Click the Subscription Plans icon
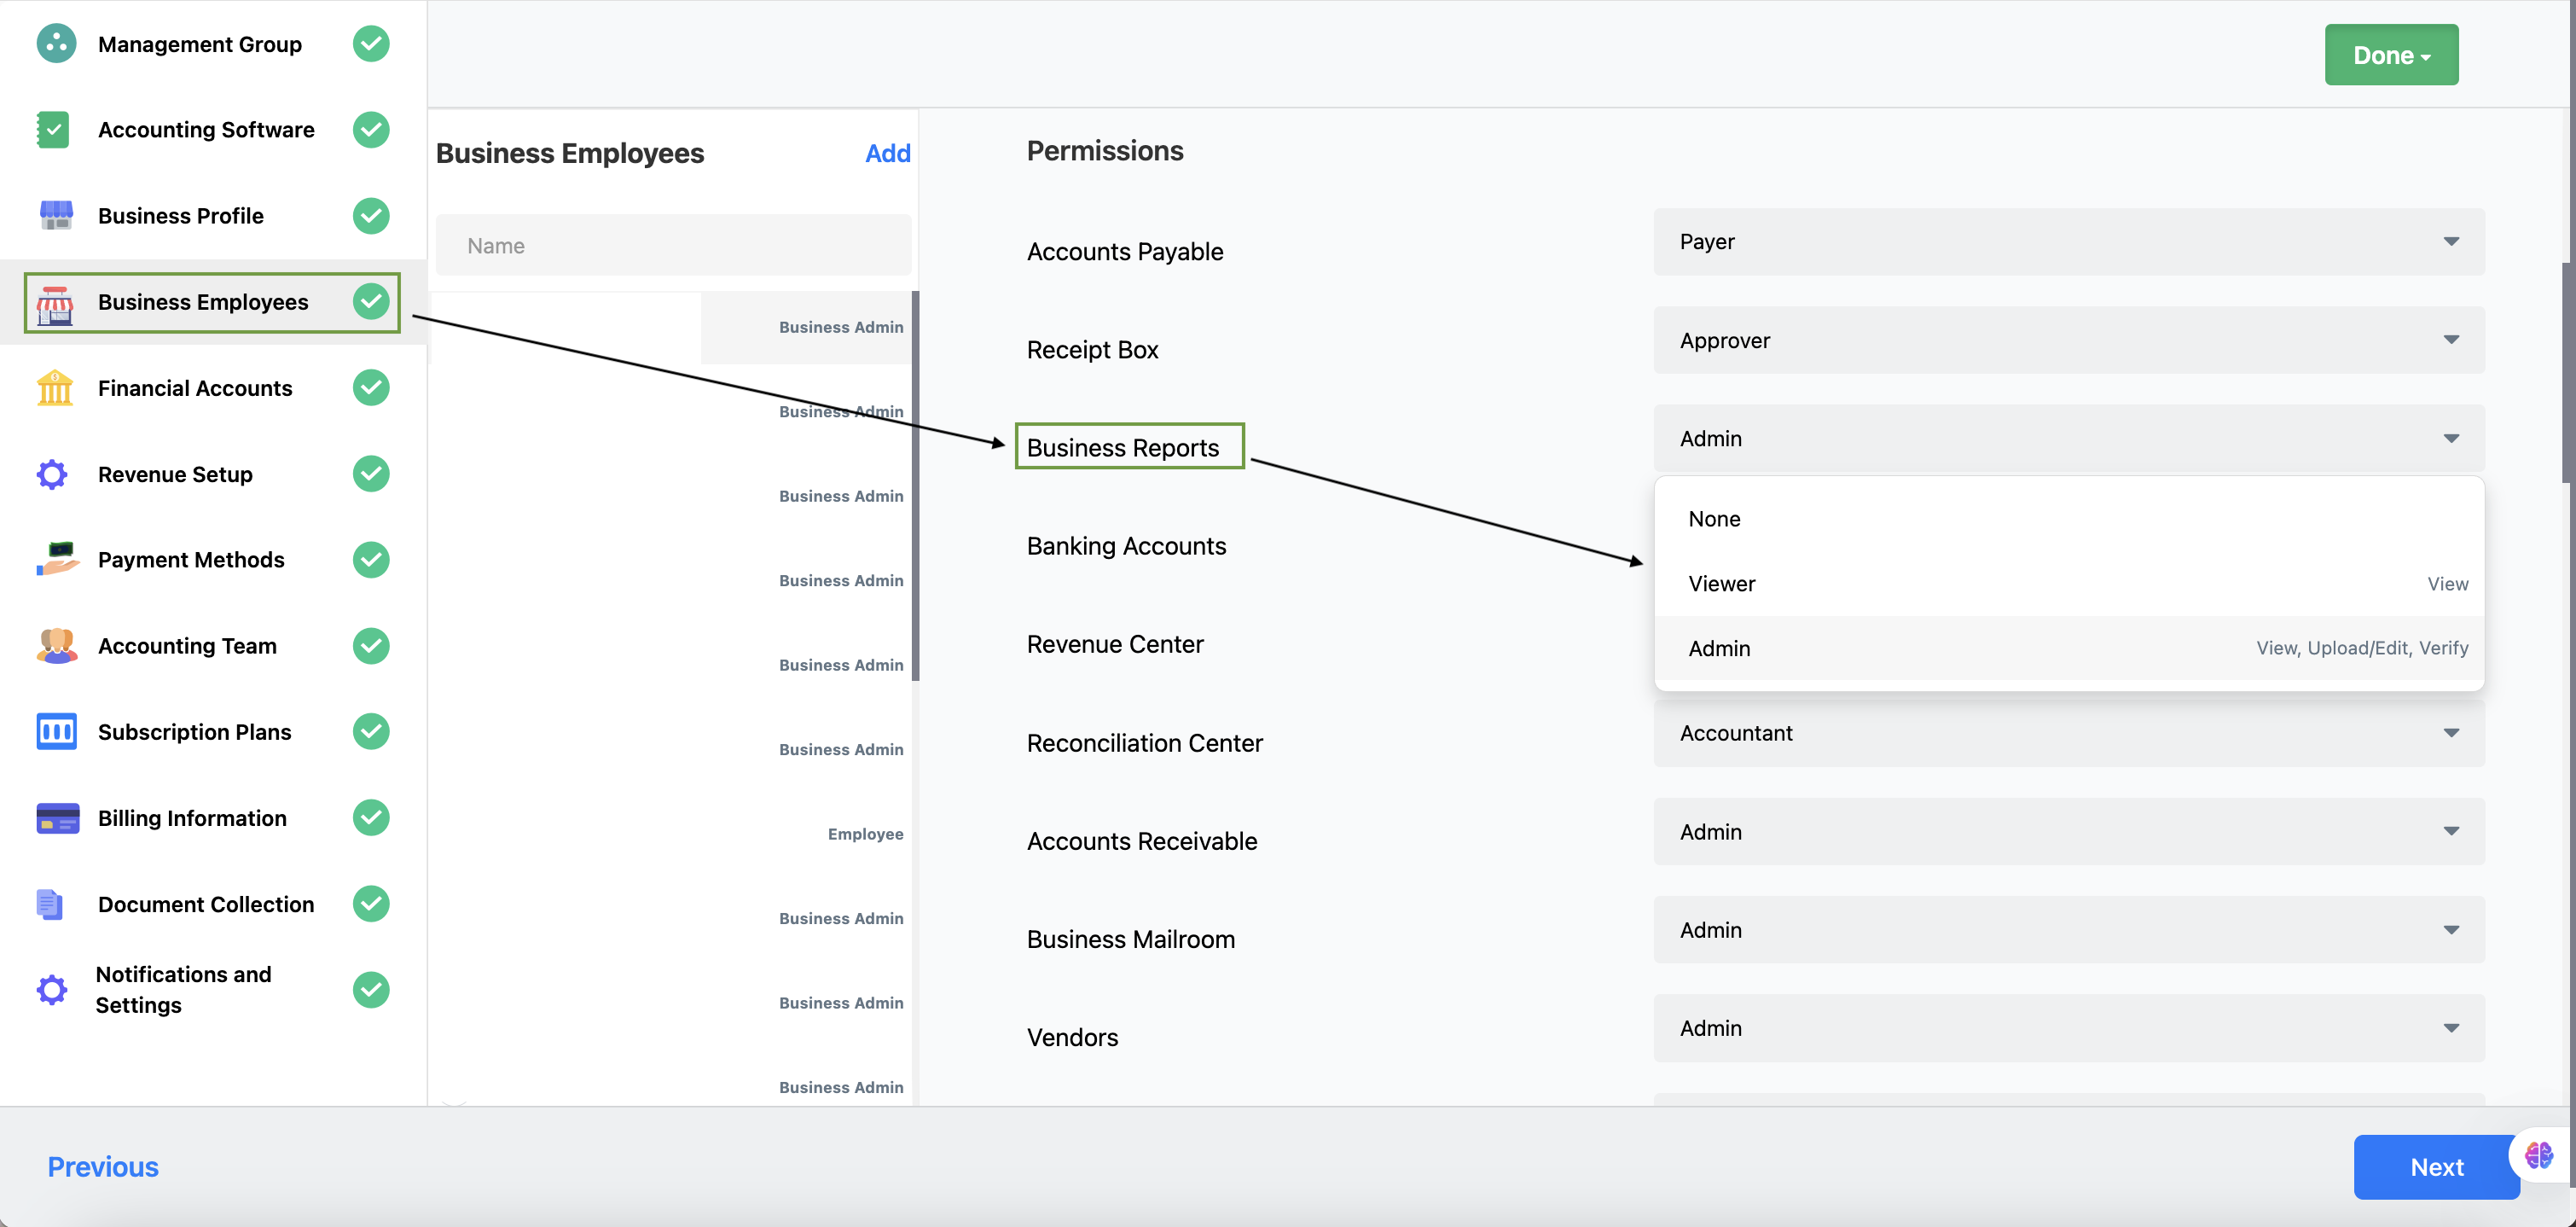2576x1227 pixels. coord(56,731)
